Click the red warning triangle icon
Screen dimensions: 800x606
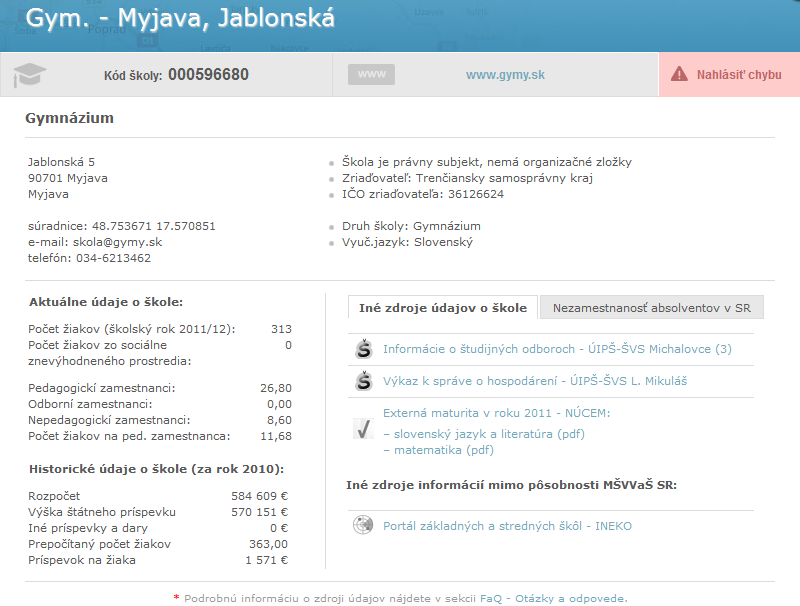click(679, 74)
